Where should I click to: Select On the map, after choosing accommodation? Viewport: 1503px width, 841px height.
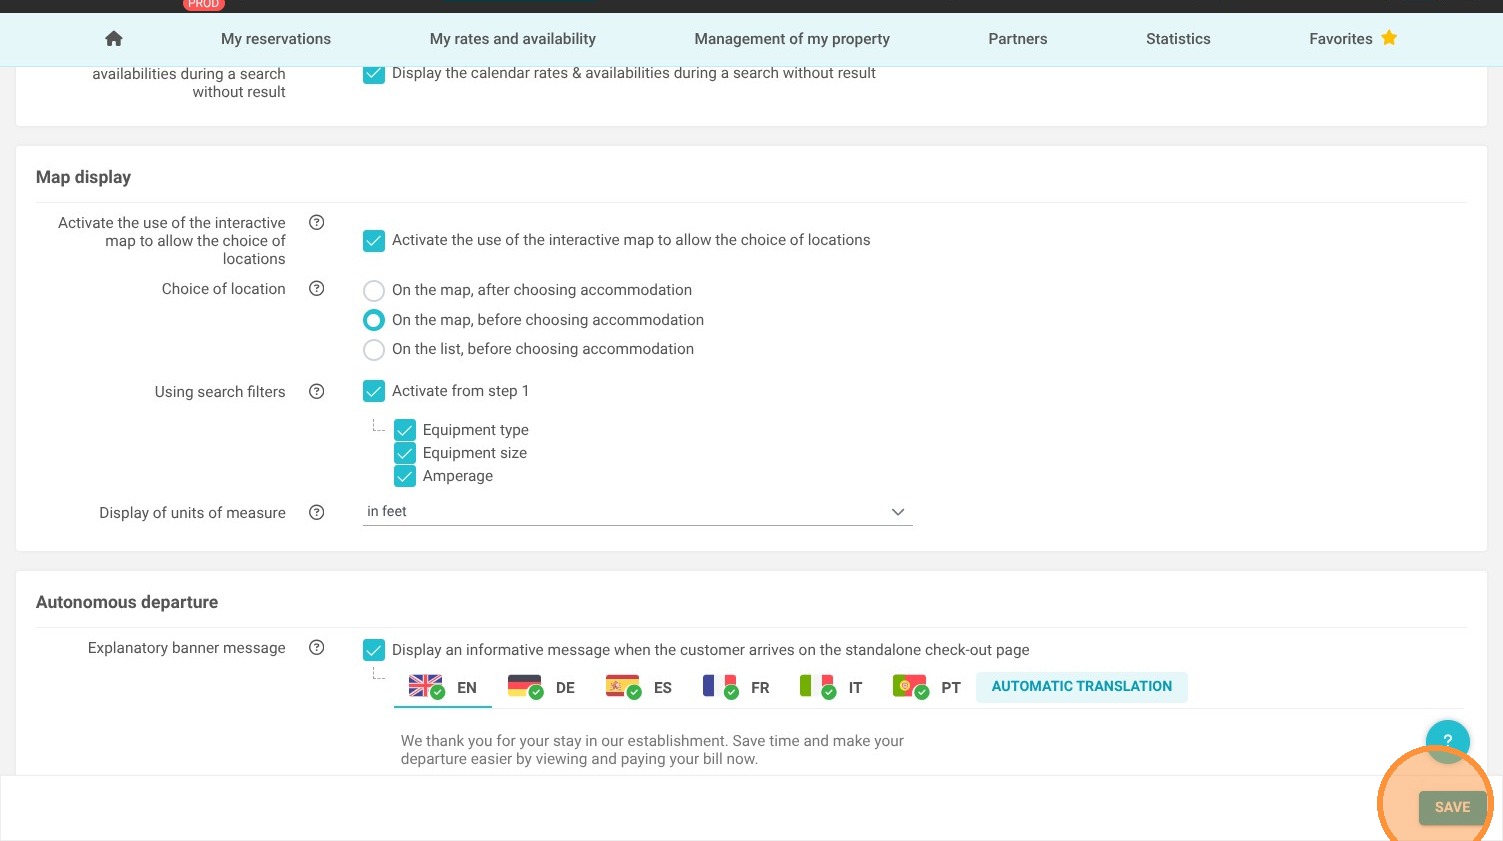[x=374, y=291]
